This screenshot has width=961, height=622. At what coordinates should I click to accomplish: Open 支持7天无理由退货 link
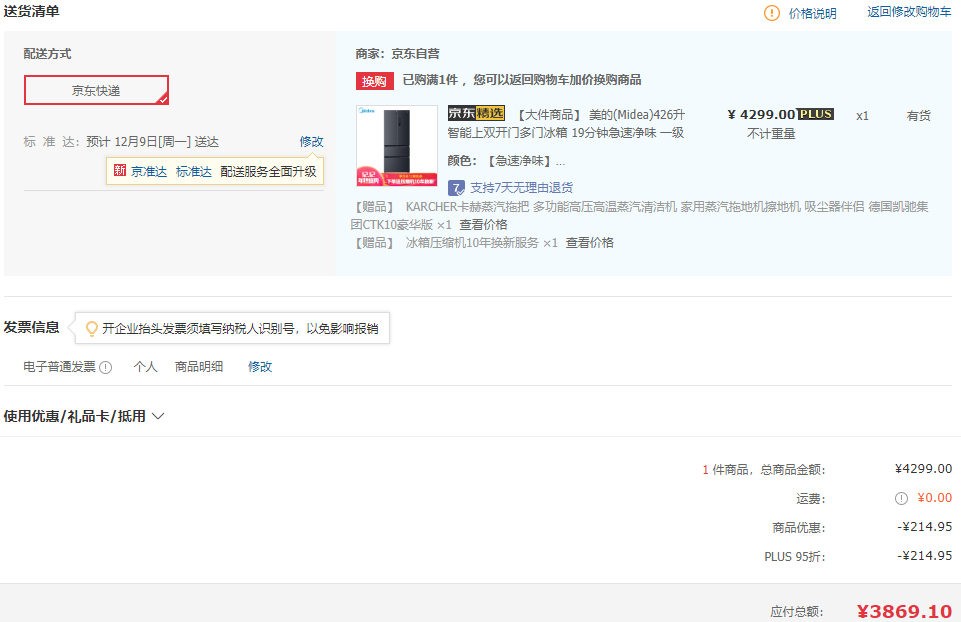521,188
